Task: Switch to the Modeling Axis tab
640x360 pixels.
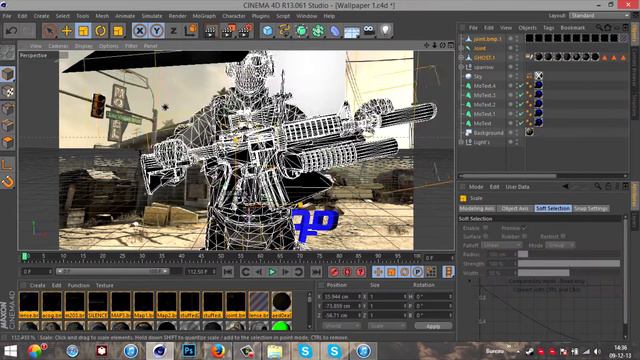Action: 477,209
